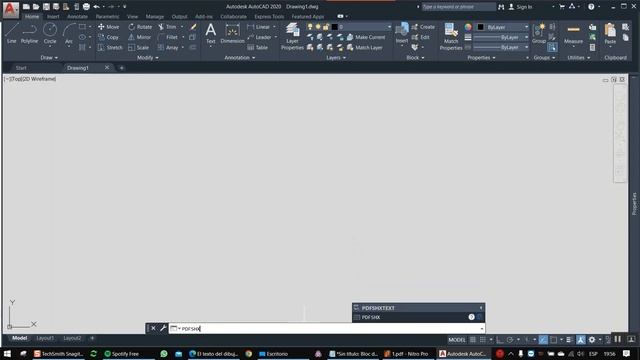This screenshot has height=360, width=640.
Task: Toggle lineweight display in status bar
Action: point(569,340)
